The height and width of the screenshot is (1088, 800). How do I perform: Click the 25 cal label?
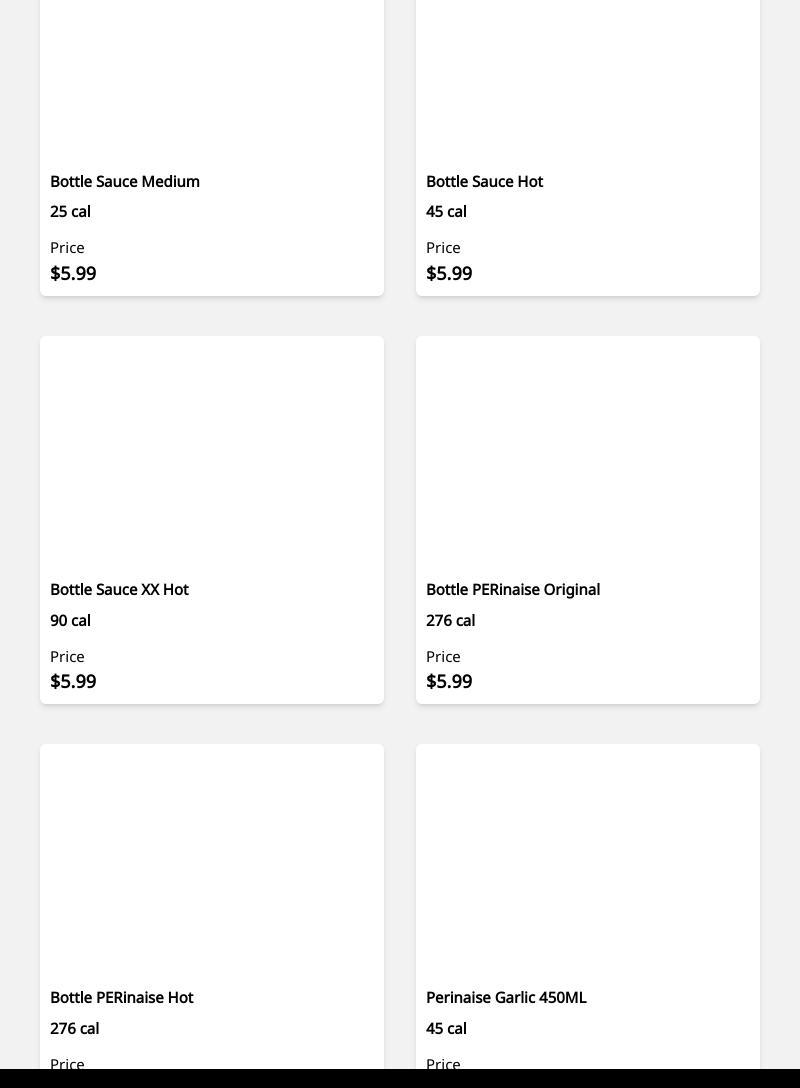(x=70, y=211)
